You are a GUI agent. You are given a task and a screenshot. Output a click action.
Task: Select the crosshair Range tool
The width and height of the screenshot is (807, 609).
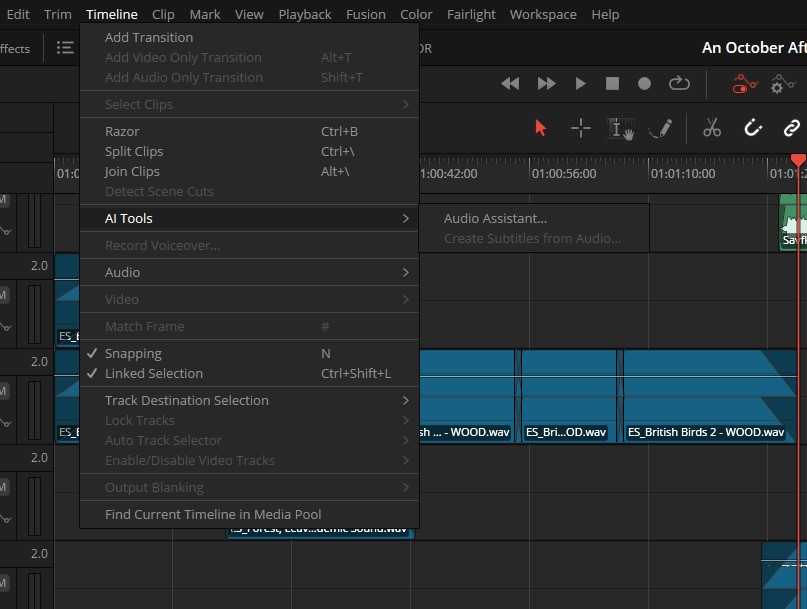(x=581, y=128)
